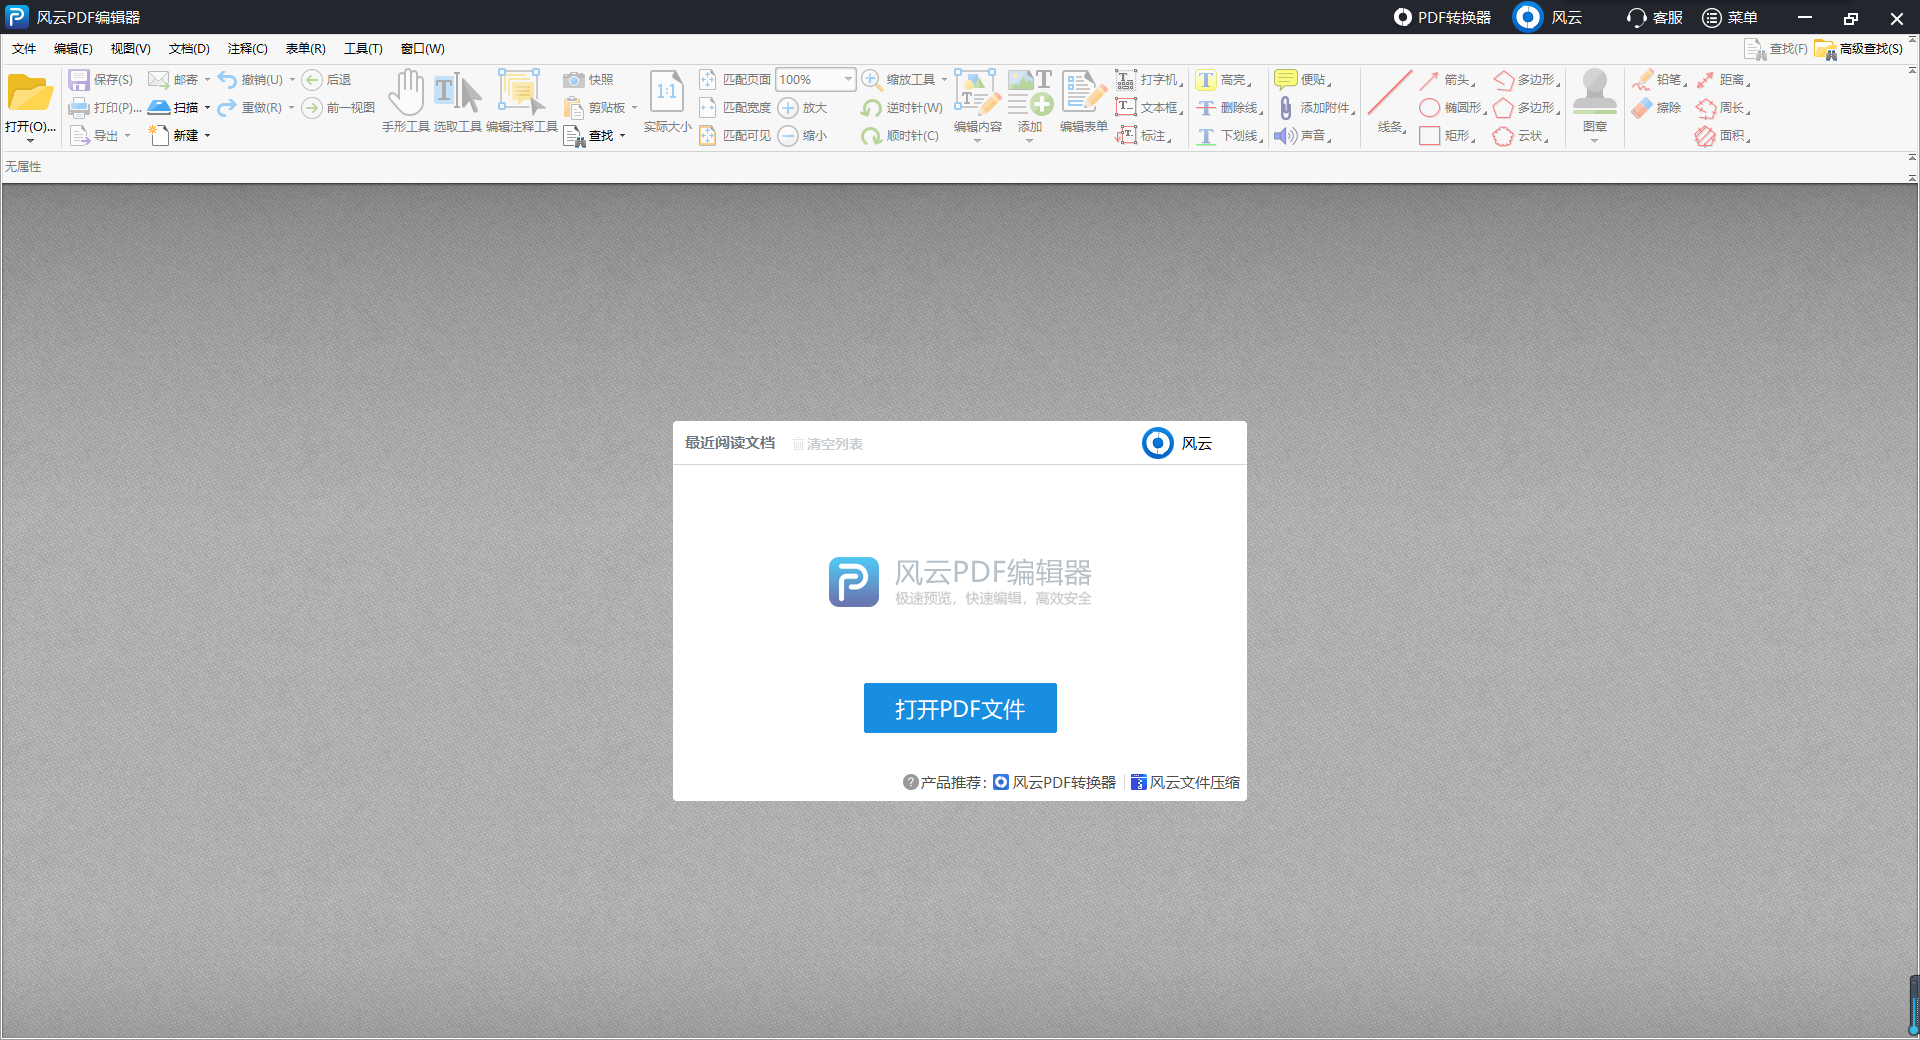The image size is (1920, 1040).
Task: Open the 工具(T) menu
Action: click(363, 48)
